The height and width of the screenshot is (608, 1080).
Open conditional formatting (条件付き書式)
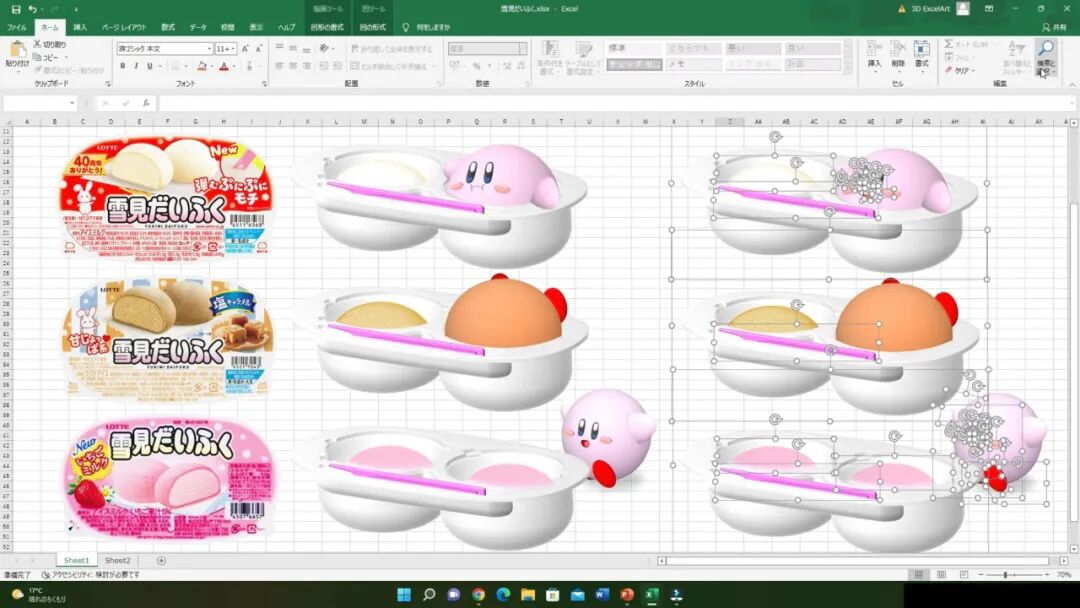tap(549, 57)
